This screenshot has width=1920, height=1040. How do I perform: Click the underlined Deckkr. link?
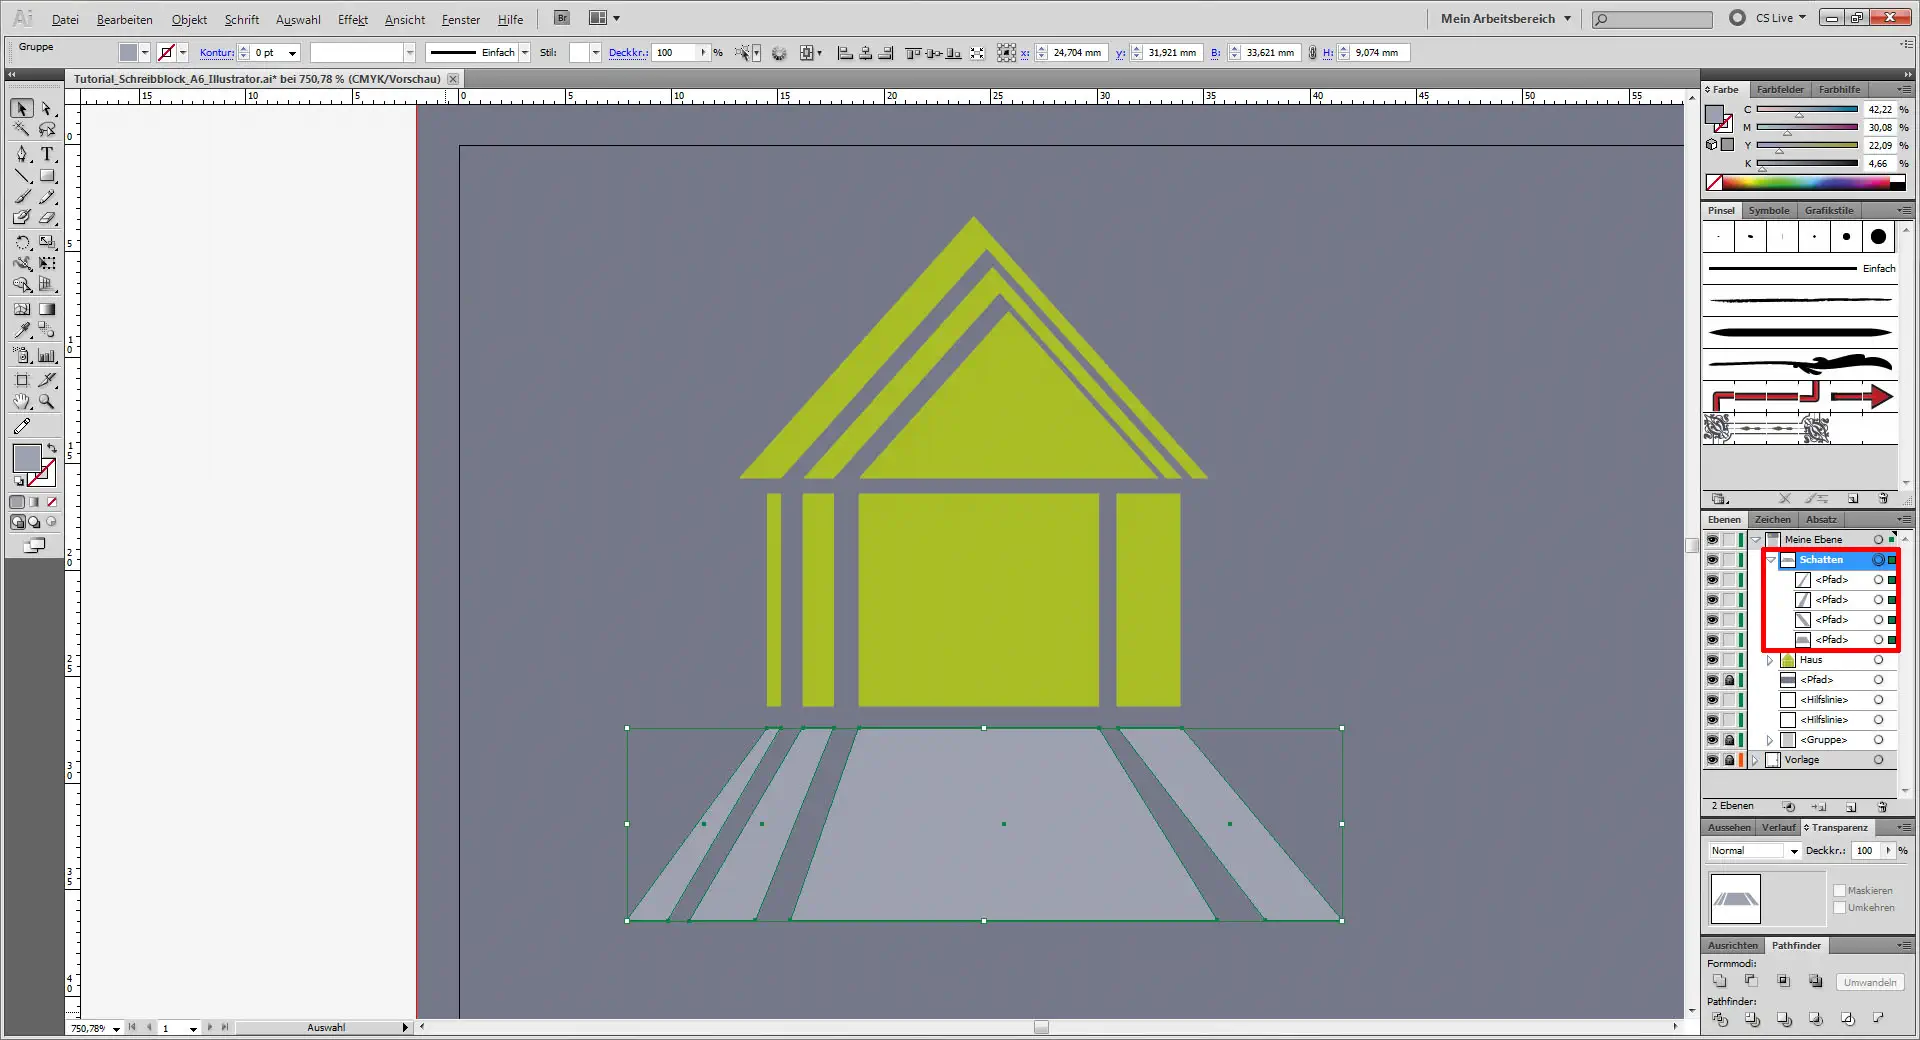pos(628,52)
